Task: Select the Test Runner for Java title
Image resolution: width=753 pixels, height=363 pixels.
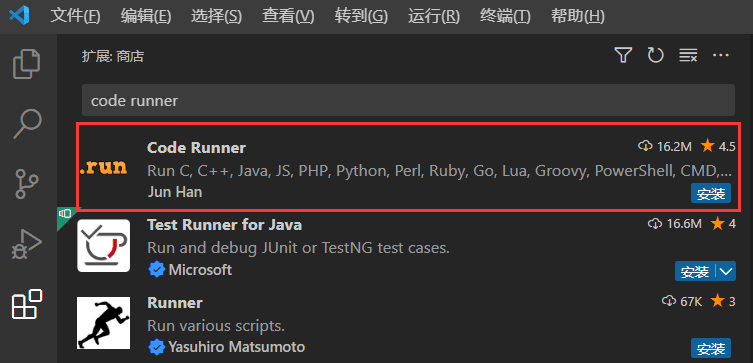Action: point(224,225)
